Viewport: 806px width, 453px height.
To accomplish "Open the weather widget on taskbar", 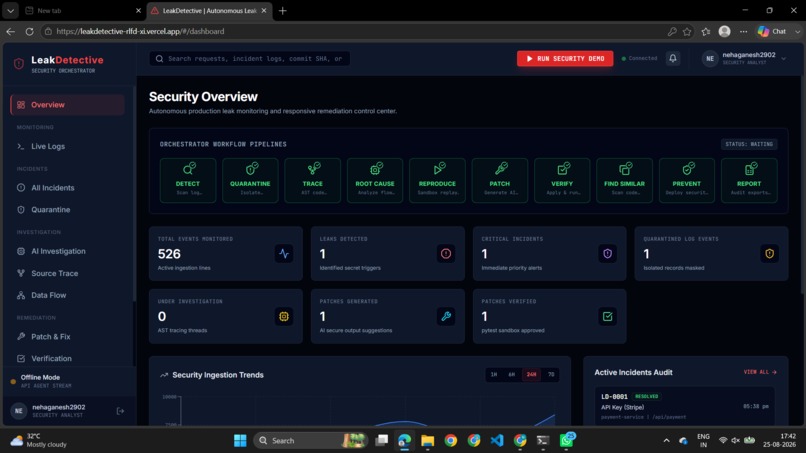I will (x=39, y=440).
